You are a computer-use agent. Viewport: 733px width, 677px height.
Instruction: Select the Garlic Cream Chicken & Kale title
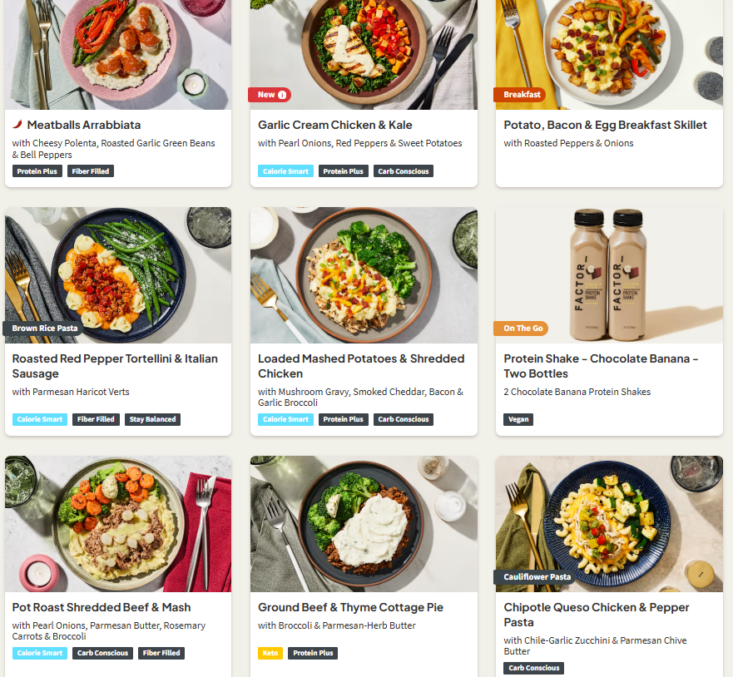click(x=335, y=125)
